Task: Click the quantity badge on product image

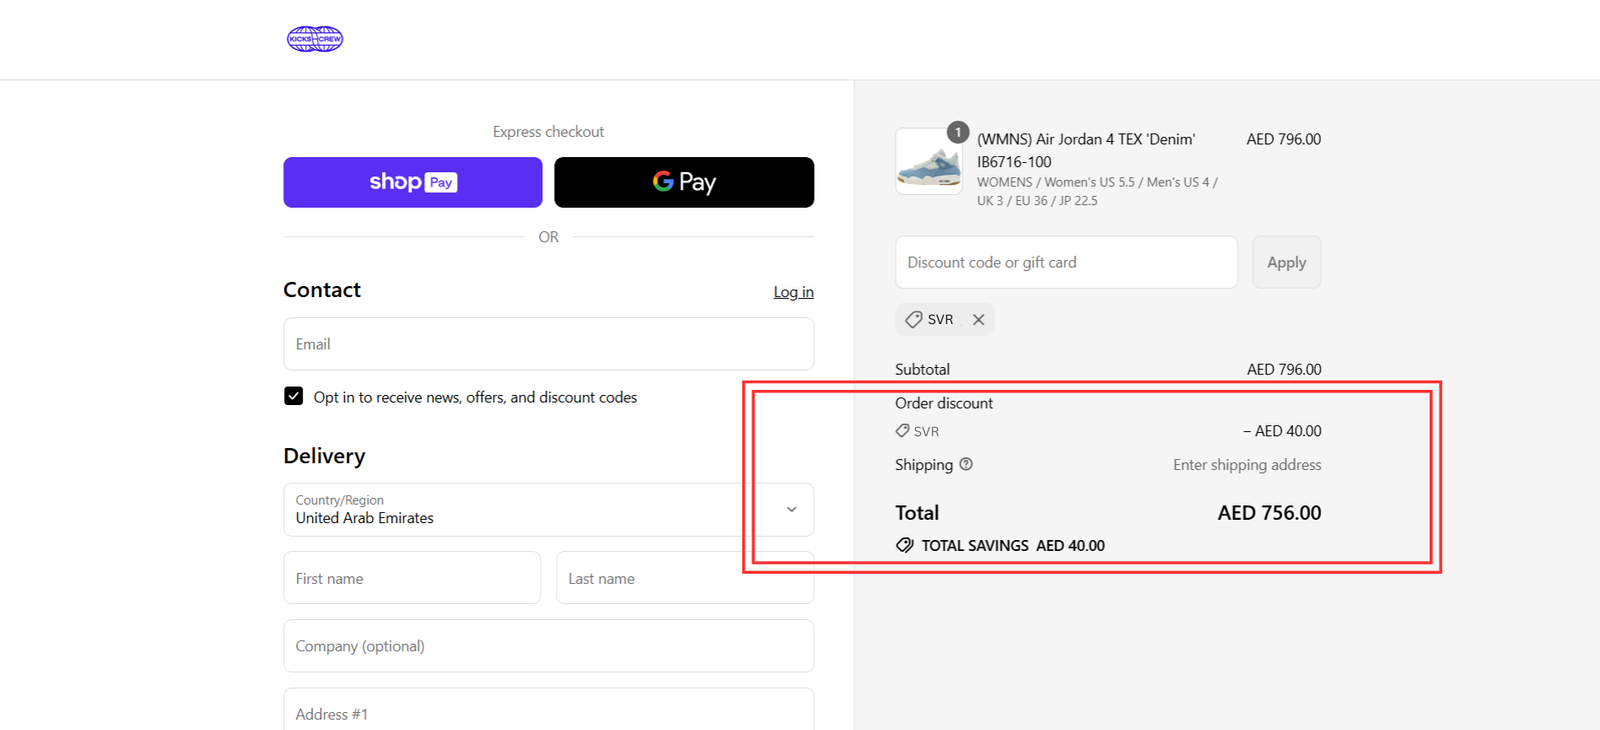Action: tap(958, 132)
